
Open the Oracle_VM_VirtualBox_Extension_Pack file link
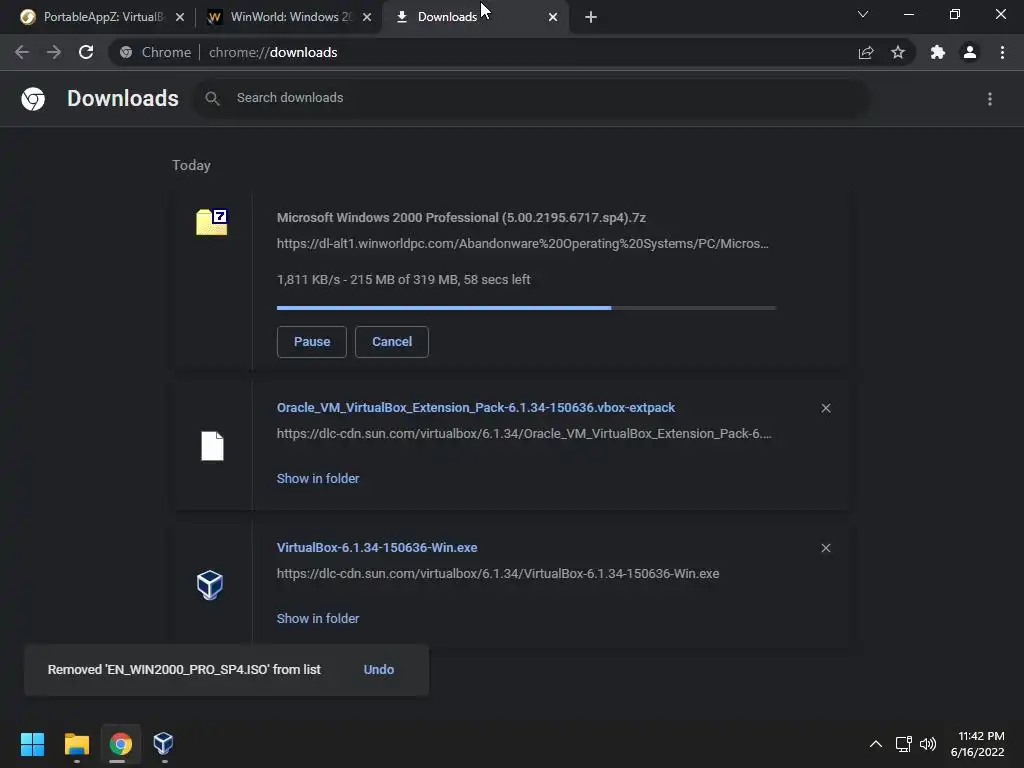tap(476, 408)
